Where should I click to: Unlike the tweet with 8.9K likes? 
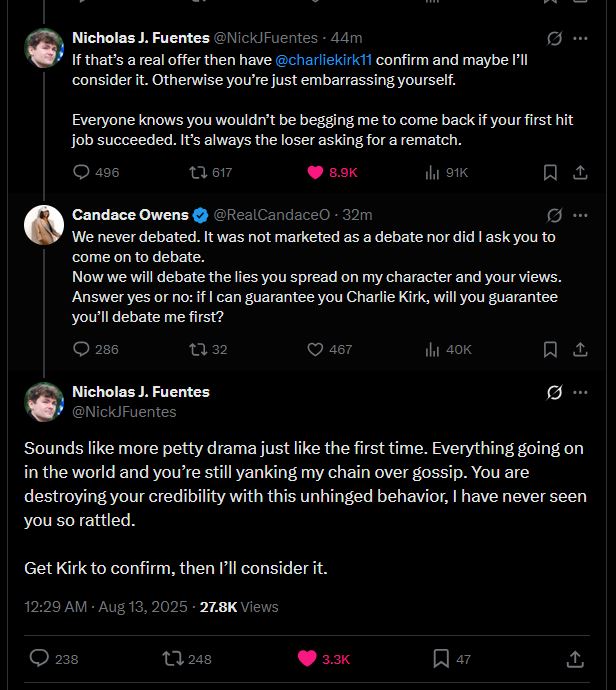[x=316, y=172]
